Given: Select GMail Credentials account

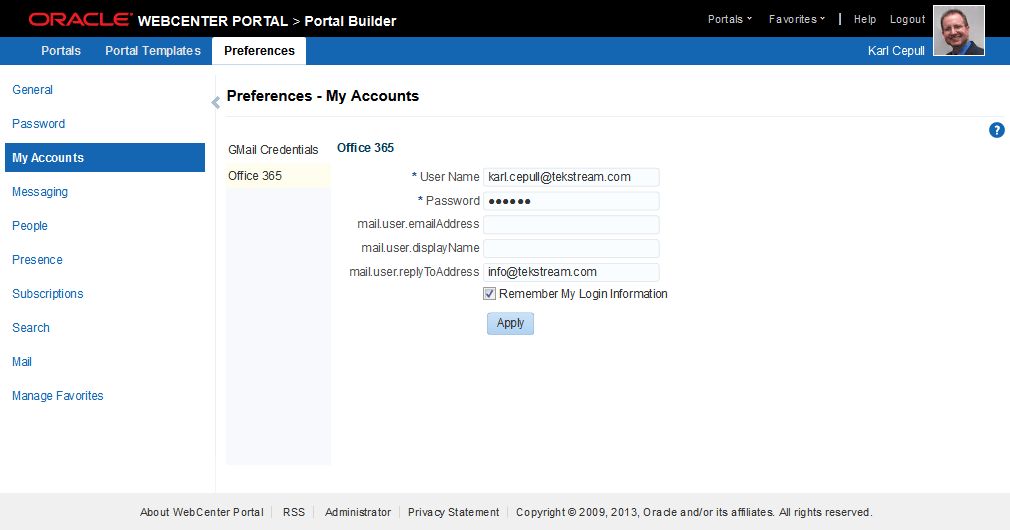Looking at the screenshot, I should pyautogui.click(x=273, y=150).
